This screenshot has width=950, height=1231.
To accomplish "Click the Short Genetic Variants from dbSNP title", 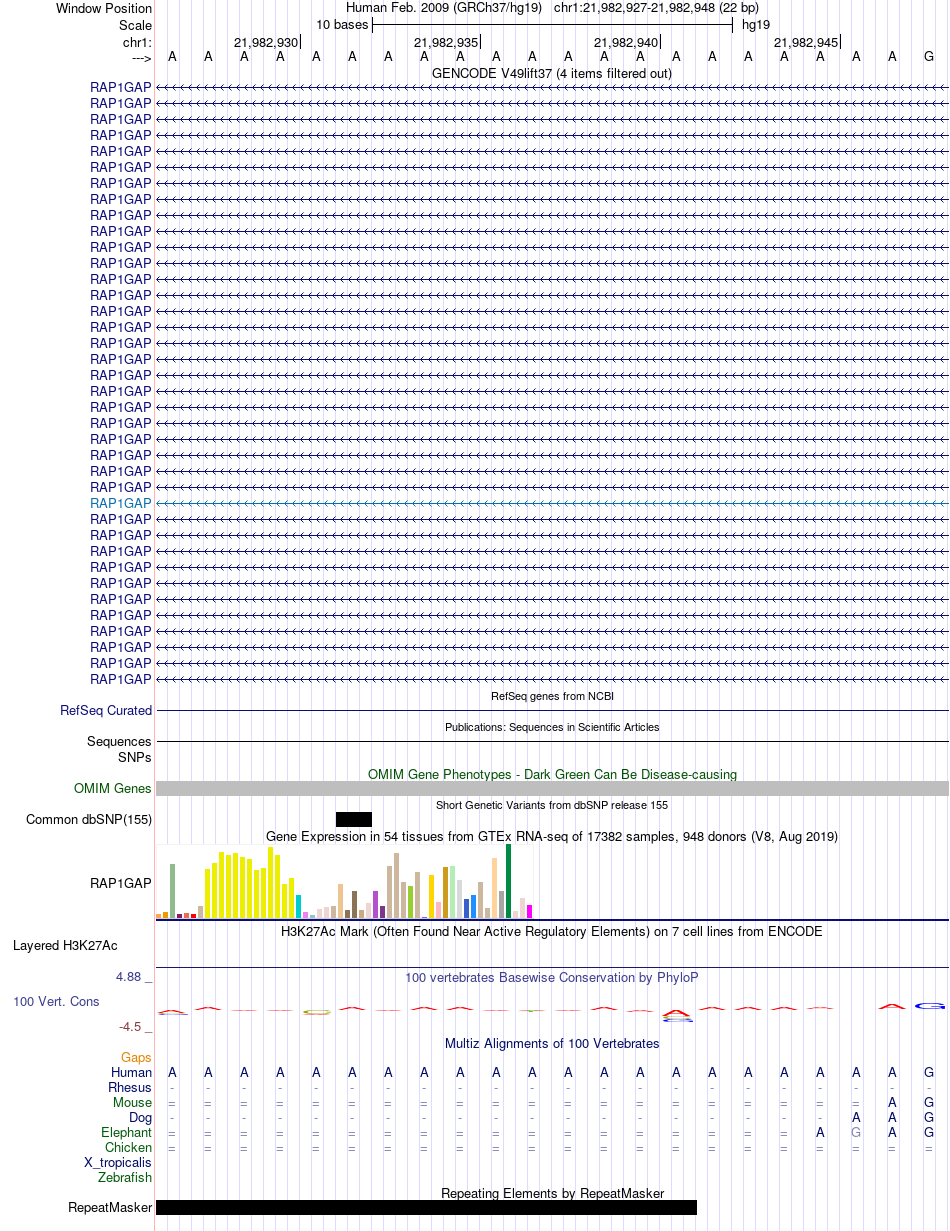I will click(x=552, y=805).
